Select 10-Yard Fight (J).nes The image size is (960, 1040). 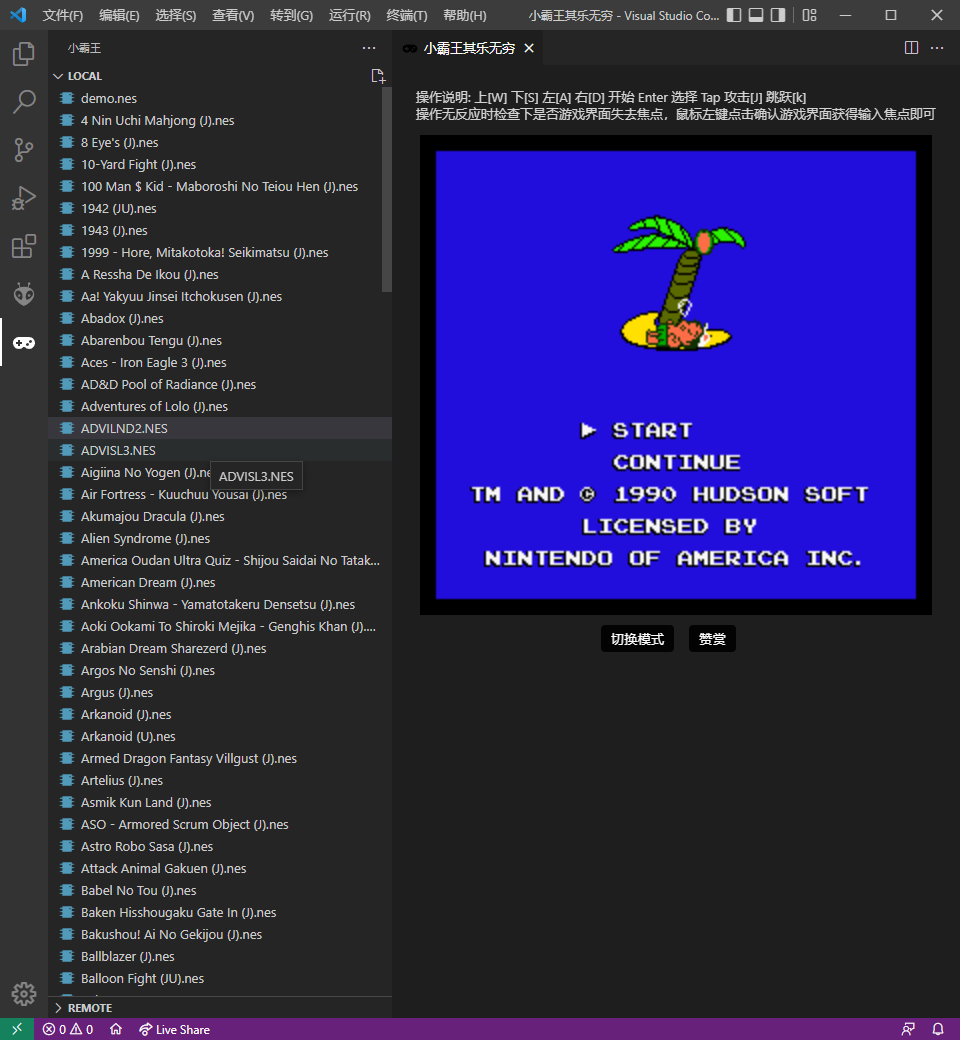(x=220, y=164)
